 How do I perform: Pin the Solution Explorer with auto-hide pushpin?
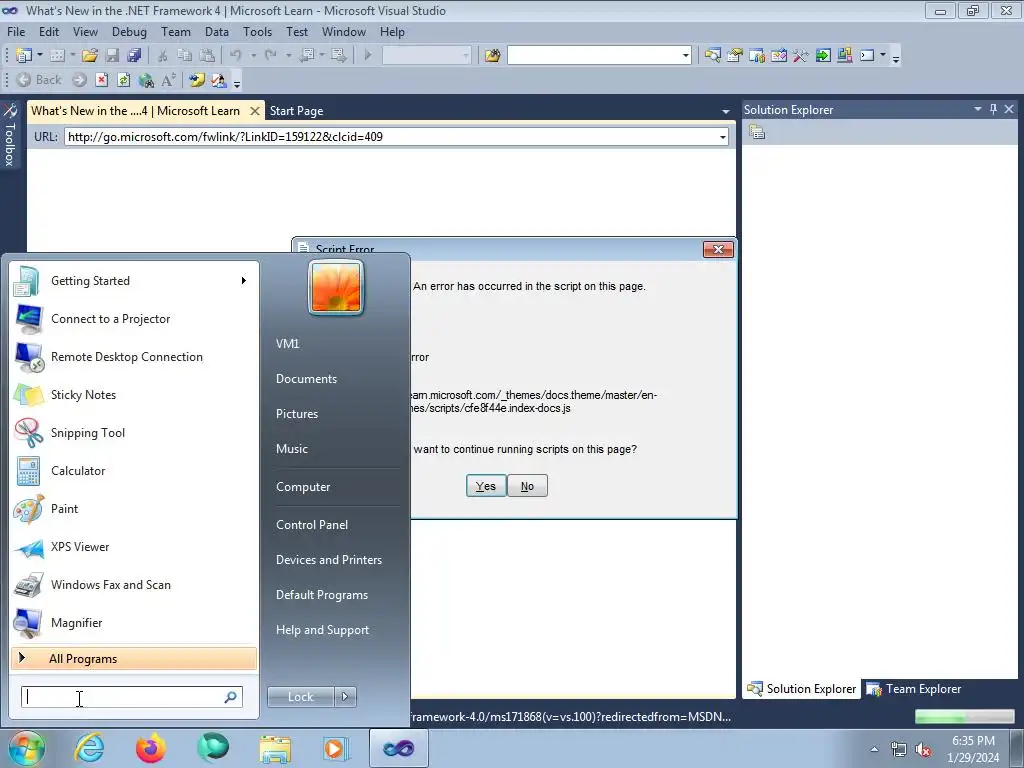coord(993,109)
